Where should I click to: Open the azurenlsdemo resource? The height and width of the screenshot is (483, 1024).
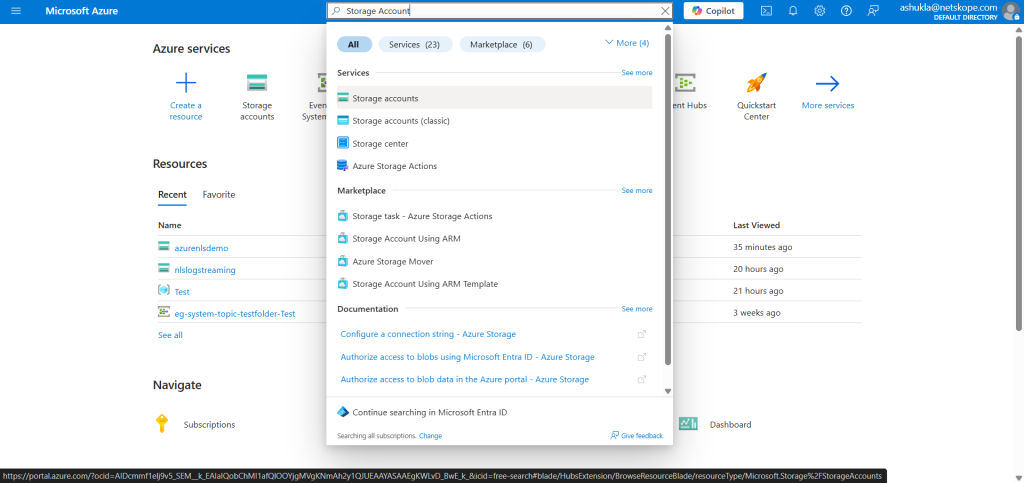(x=201, y=248)
